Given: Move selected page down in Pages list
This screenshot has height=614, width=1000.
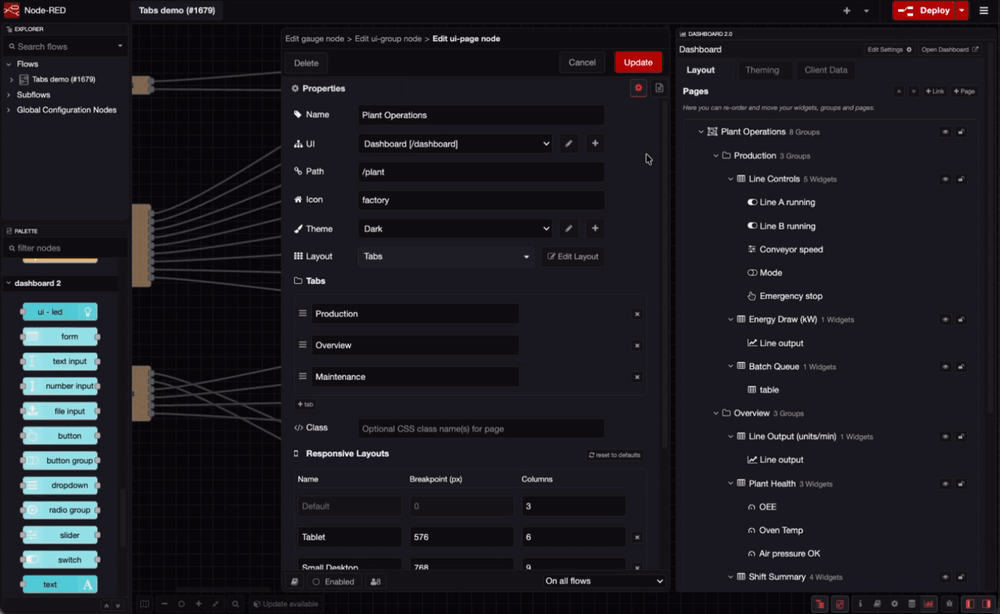Looking at the screenshot, I should 913,91.
